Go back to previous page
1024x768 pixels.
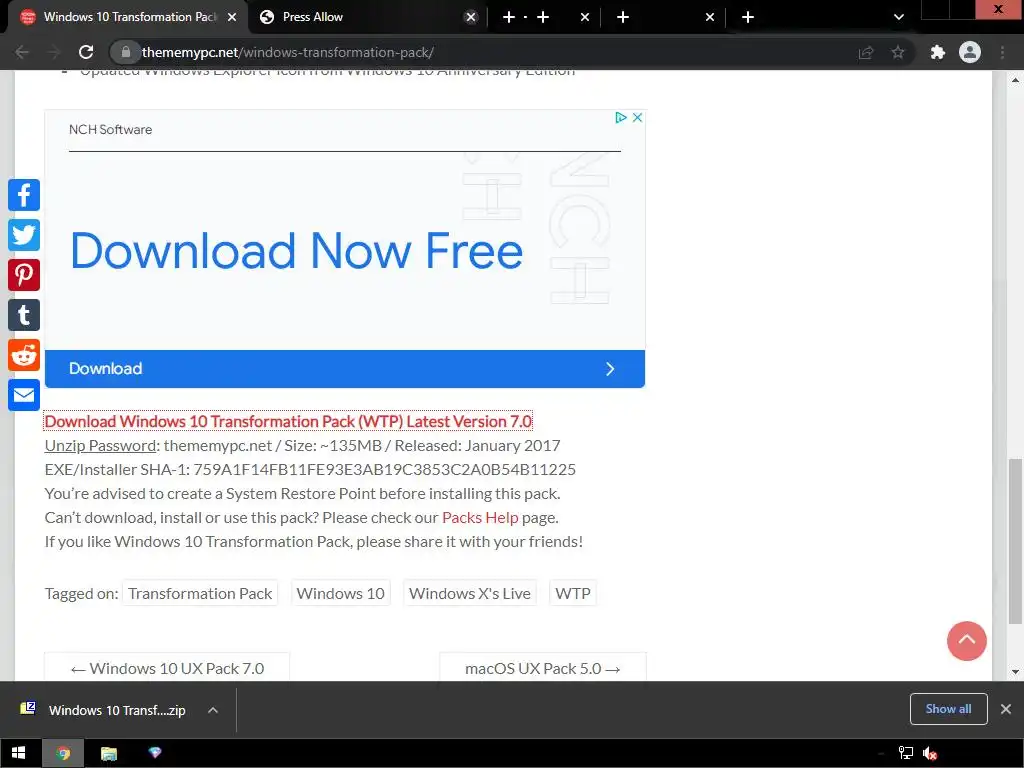point(22,52)
